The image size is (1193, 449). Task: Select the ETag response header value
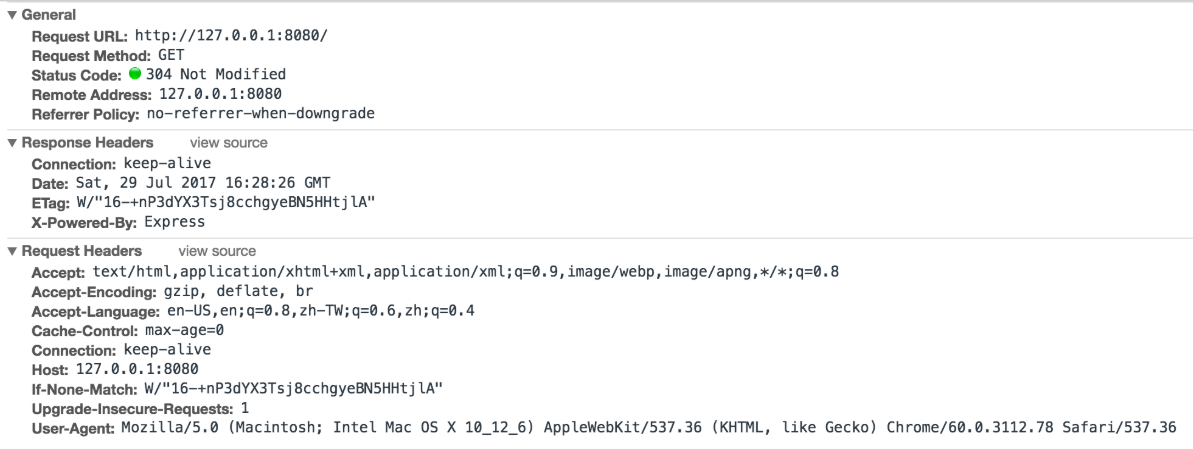coord(227,202)
